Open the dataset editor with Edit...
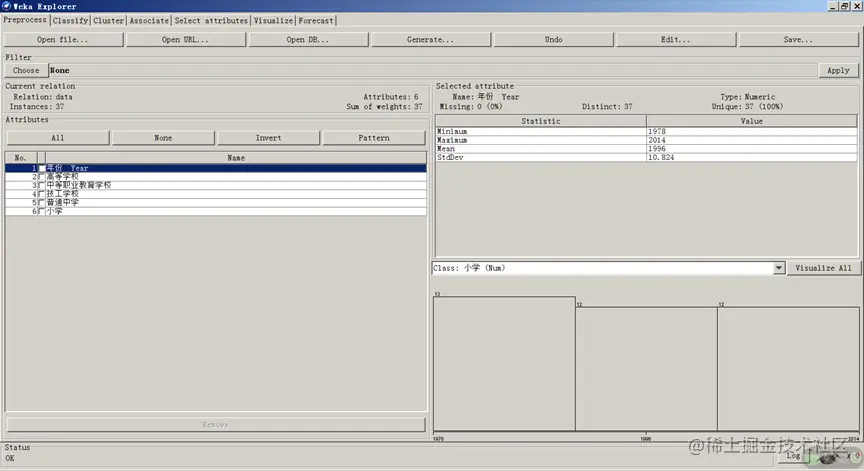Screen dimensions: 864x471 pos(676,40)
